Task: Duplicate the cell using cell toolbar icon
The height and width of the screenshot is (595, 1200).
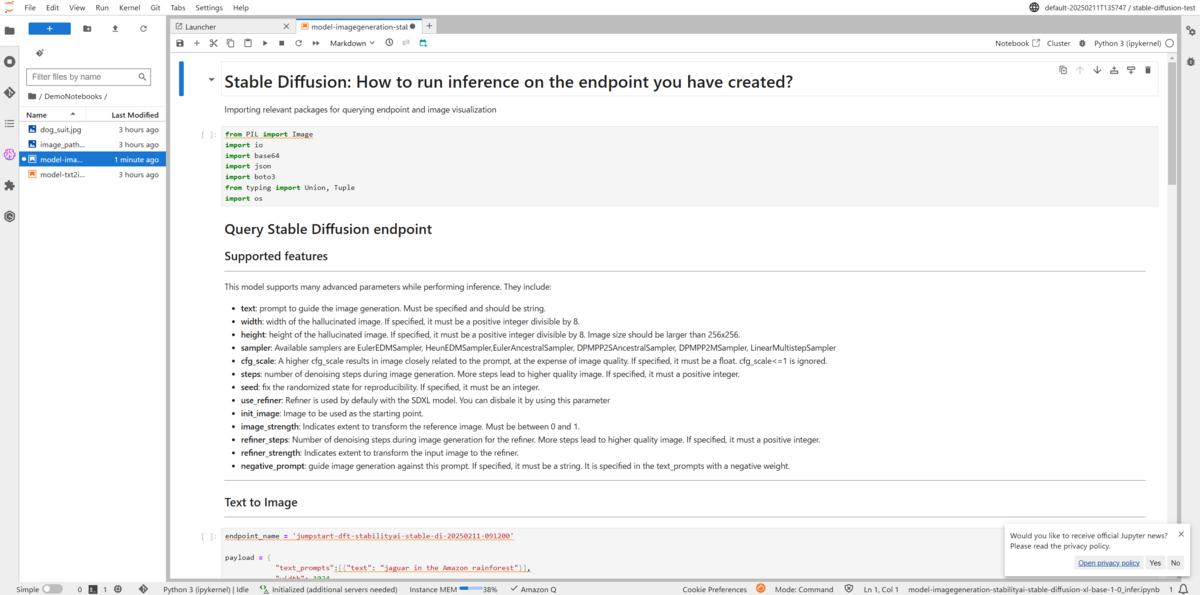Action: pyautogui.click(x=1063, y=70)
